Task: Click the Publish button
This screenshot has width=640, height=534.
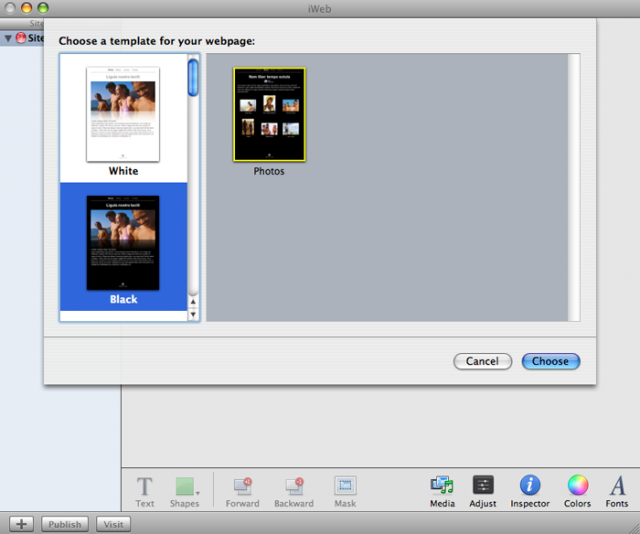Action: (65, 524)
